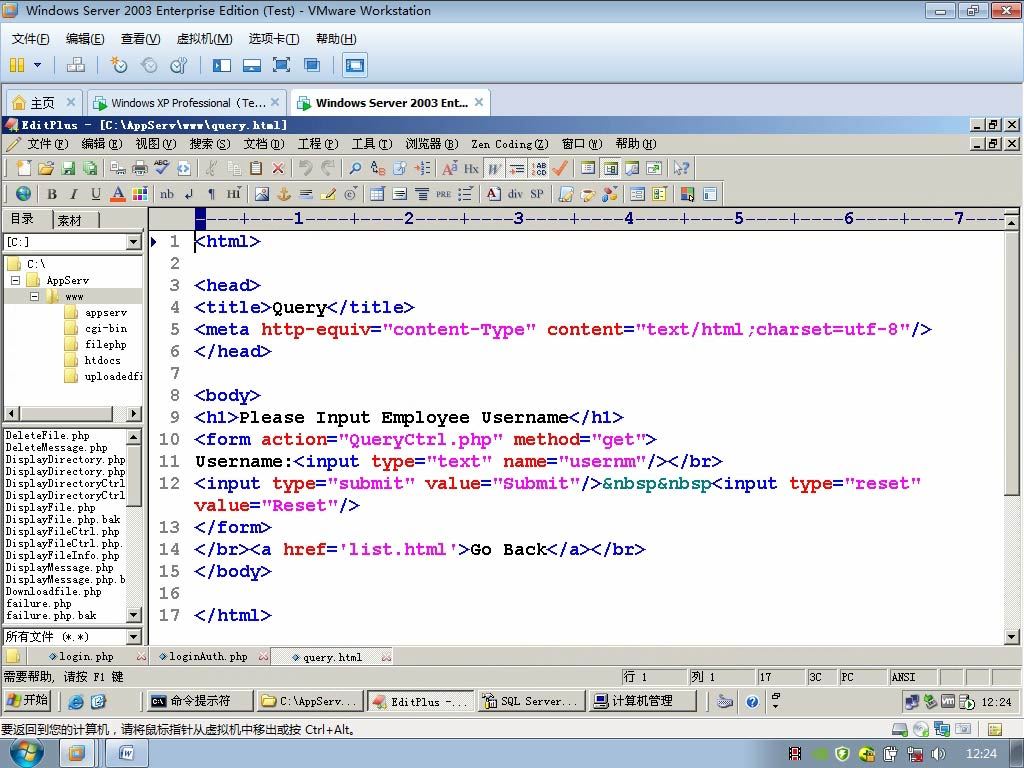
Task: Select the htdocs folder
Action: click(103, 360)
